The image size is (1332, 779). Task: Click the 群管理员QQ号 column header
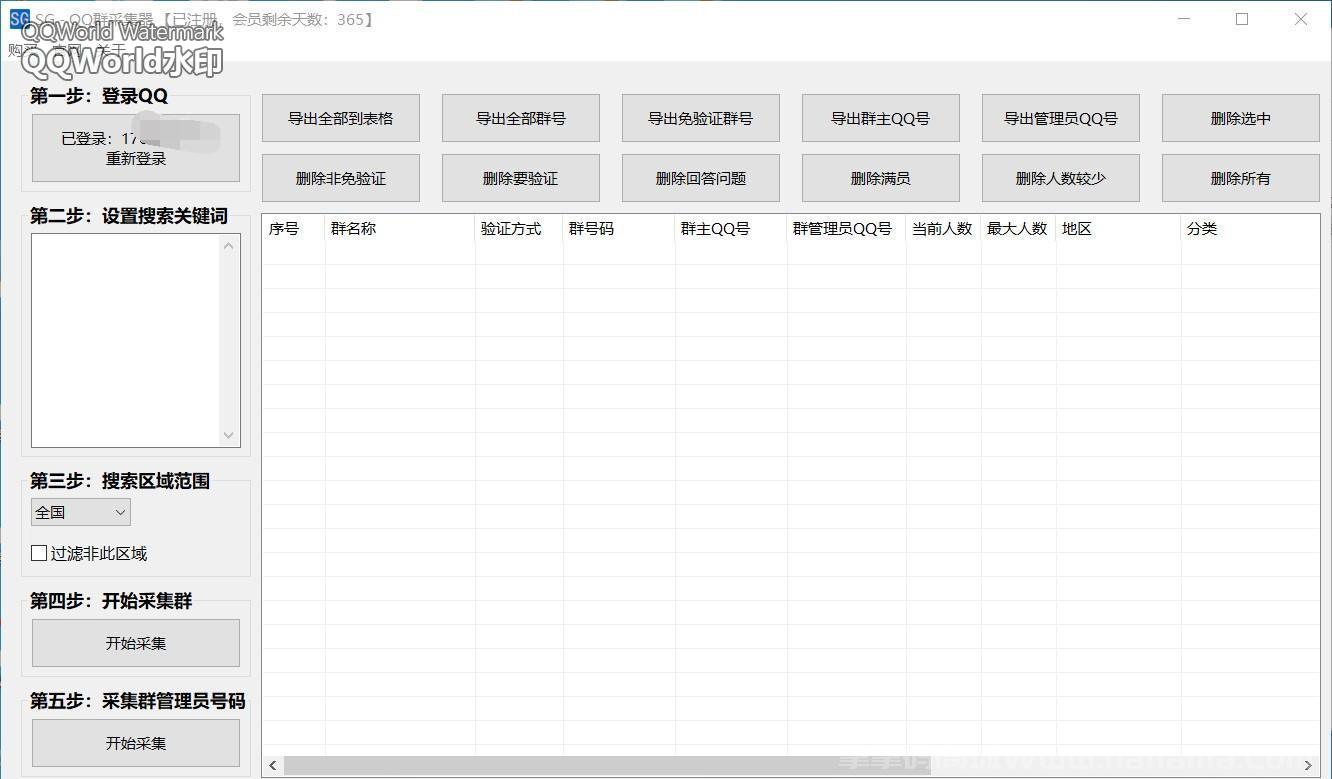[847, 229]
